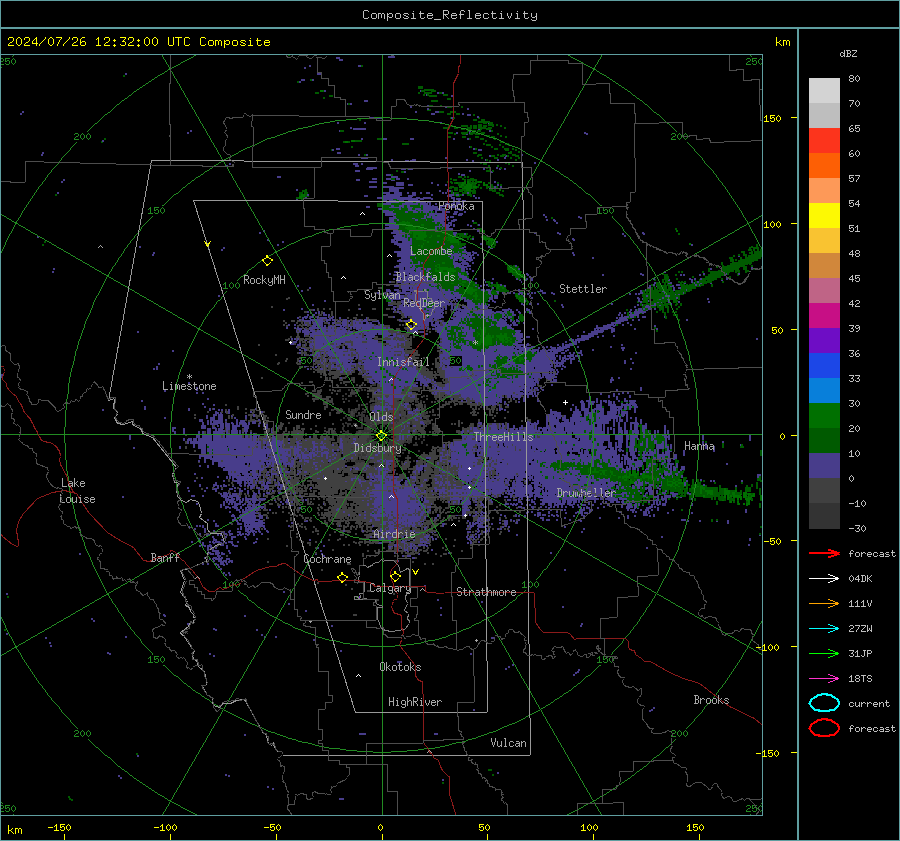Click the dBZ legend heading
The height and width of the screenshot is (841, 900).
pyautogui.click(x=848, y=53)
